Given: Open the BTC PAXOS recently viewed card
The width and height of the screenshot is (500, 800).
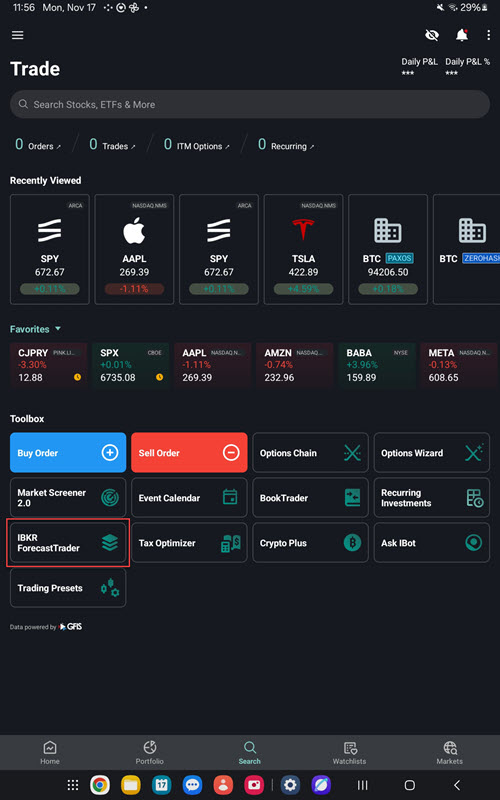Looking at the screenshot, I should pos(388,249).
